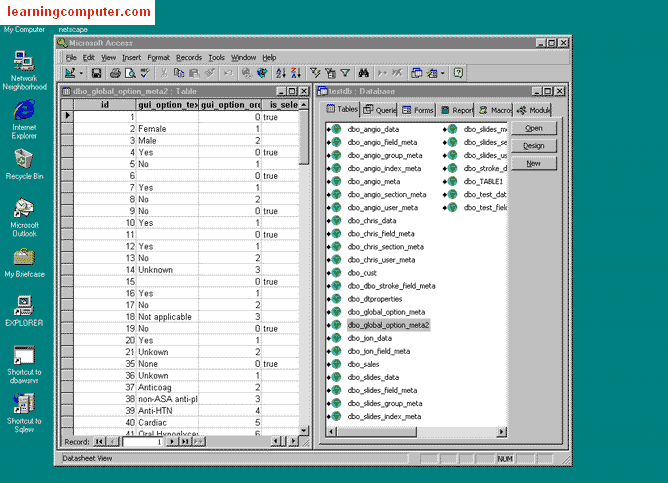Click the datasheet vertical scrollbar thumb
The height and width of the screenshot is (483, 668).
[x=304, y=137]
